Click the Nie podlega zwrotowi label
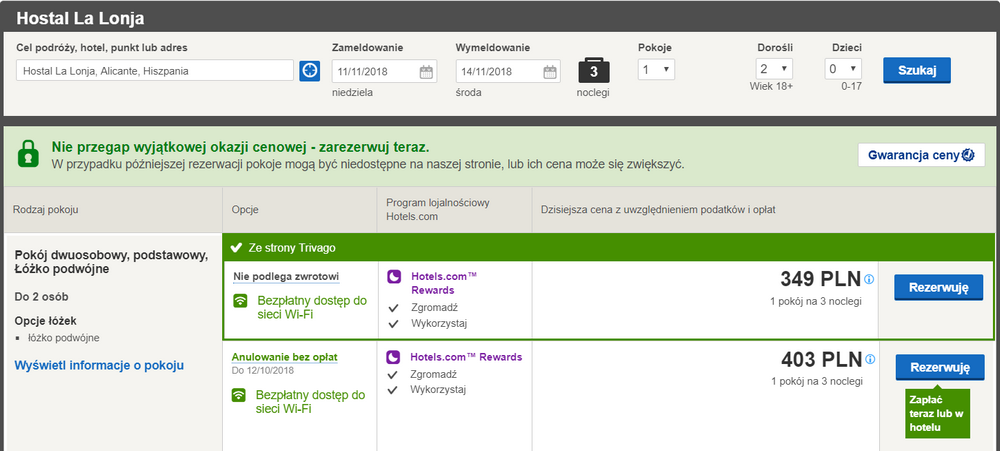The width and height of the screenshot is (1000, 451). point(286,276)
